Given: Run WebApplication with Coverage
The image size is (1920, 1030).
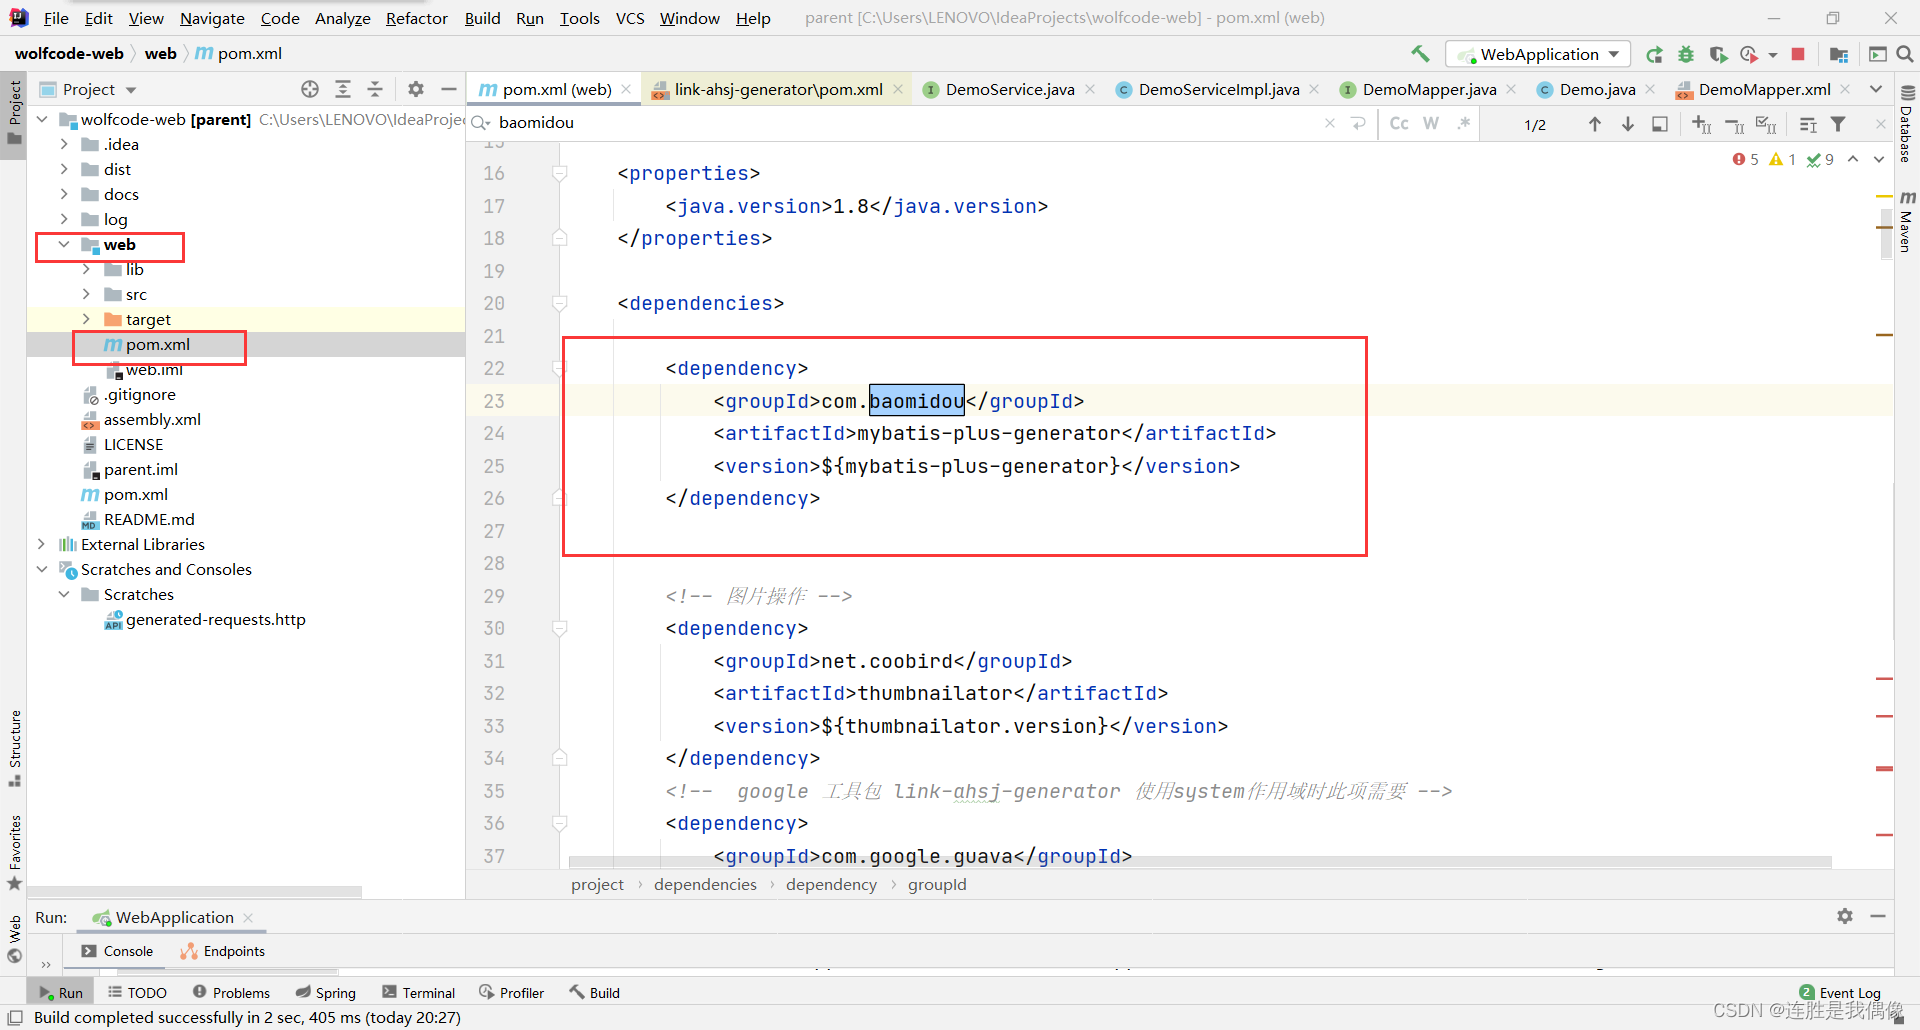Looking at the screenshot, I should (1718, 54).
